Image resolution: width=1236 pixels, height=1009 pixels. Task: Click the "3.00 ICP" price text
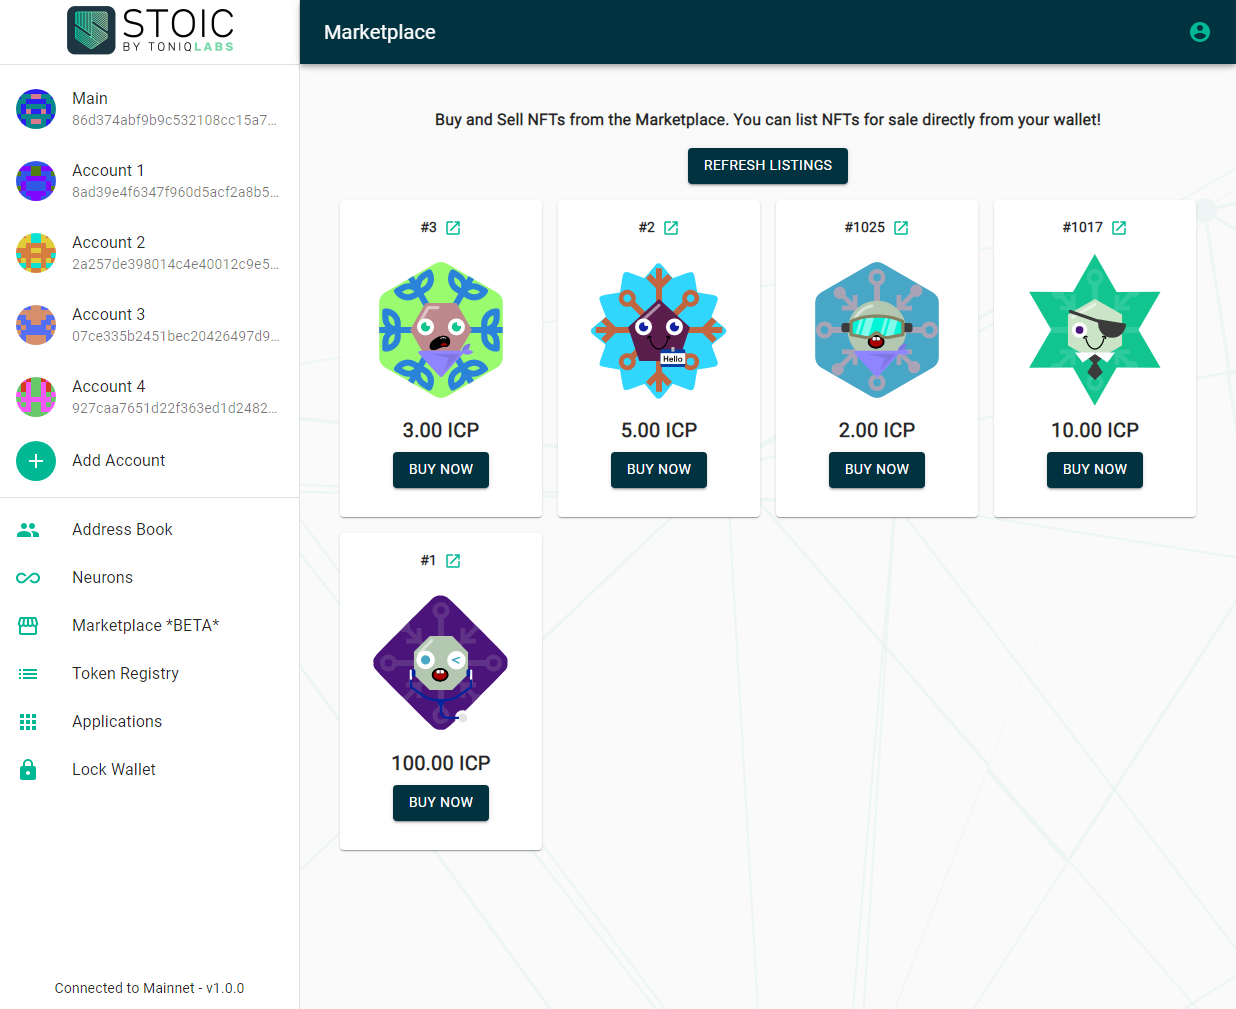pos(441,431)
